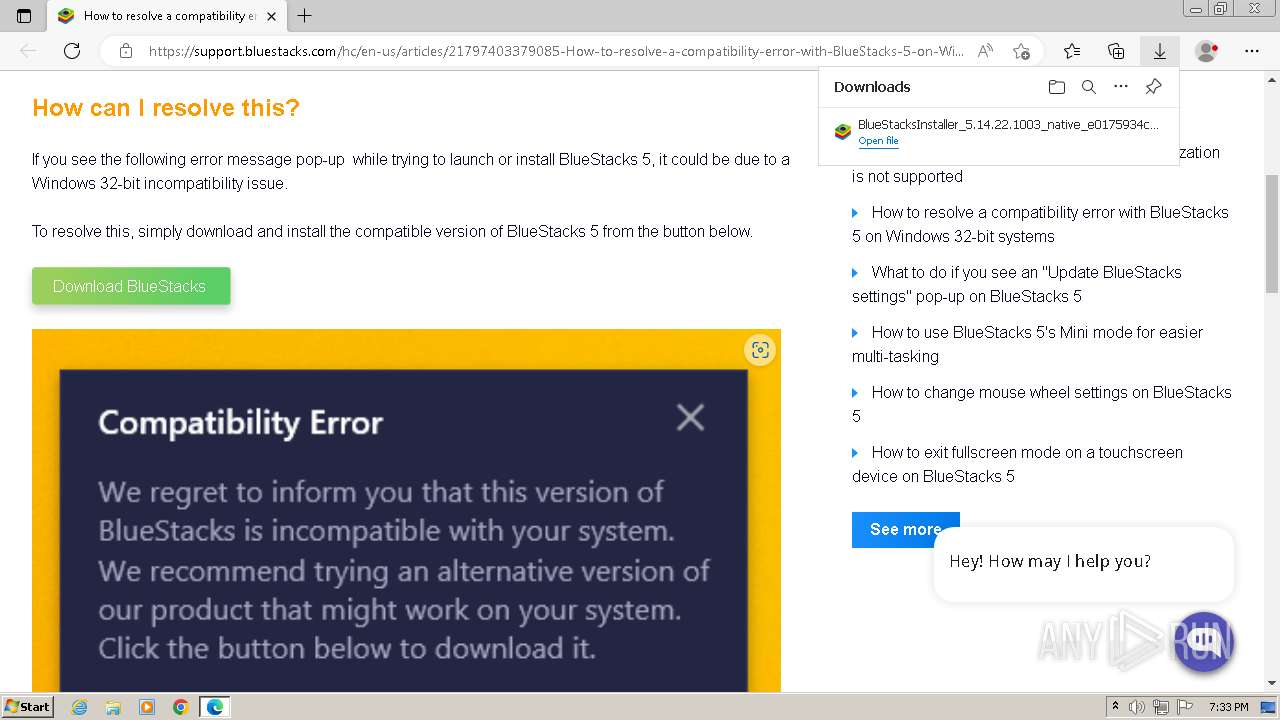Open the browser profile avatar
Image resolution: width=1280 pixels, height=720 pixels.
(x=1207, y=51)
